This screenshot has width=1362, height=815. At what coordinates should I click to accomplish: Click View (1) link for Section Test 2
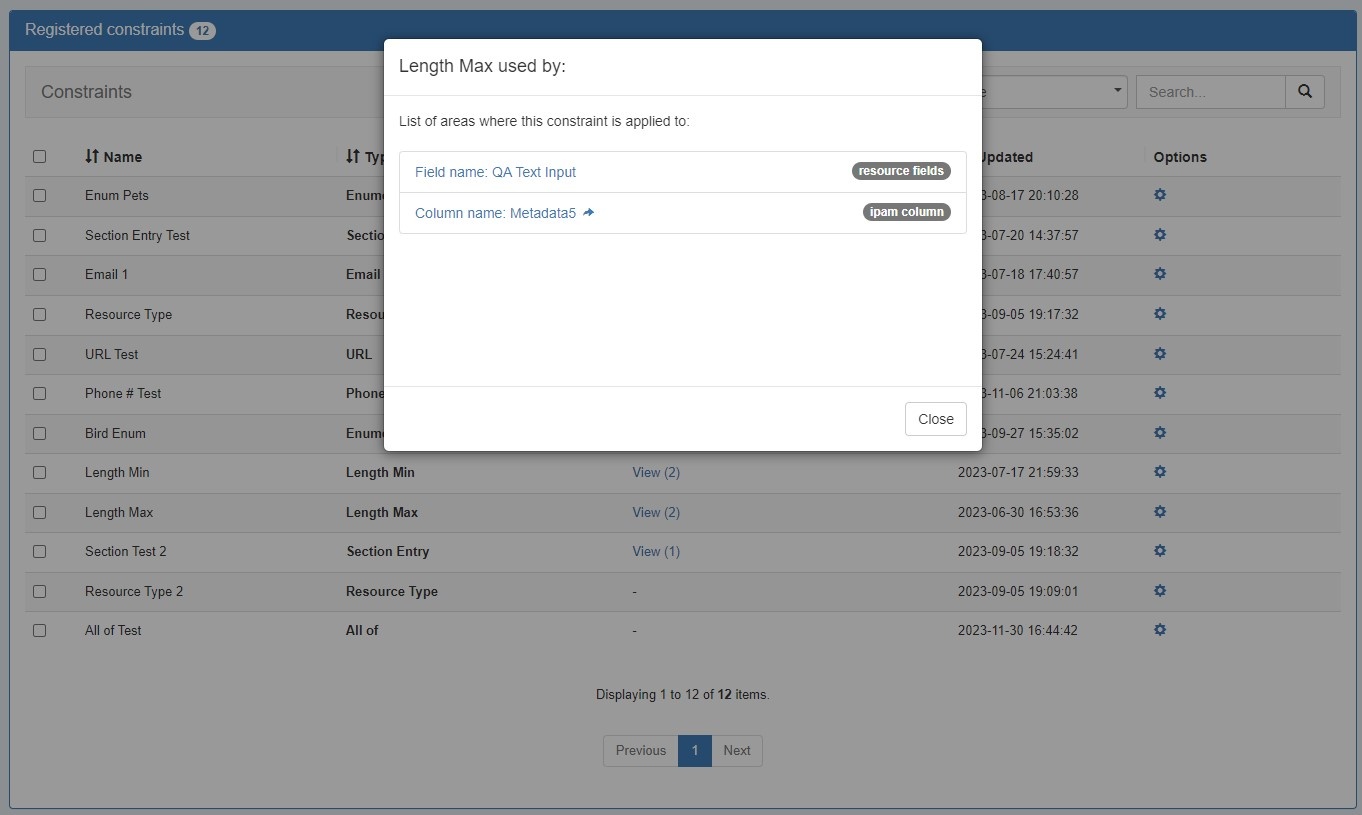click(656, 551)
